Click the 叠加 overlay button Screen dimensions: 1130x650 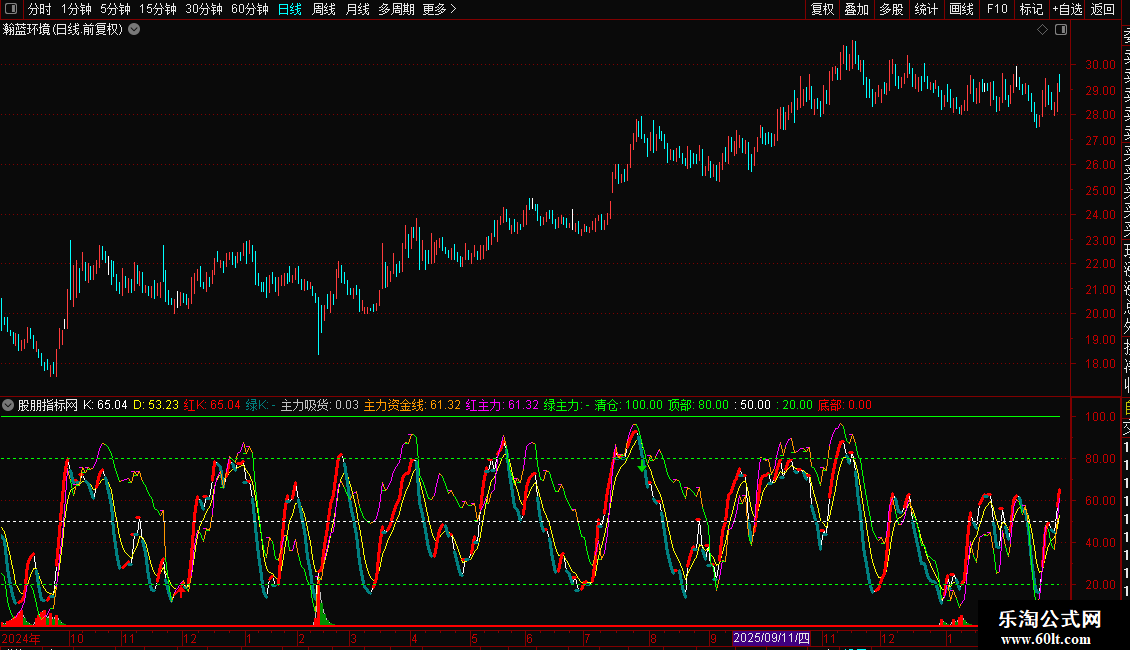click(x=856, y=9)
